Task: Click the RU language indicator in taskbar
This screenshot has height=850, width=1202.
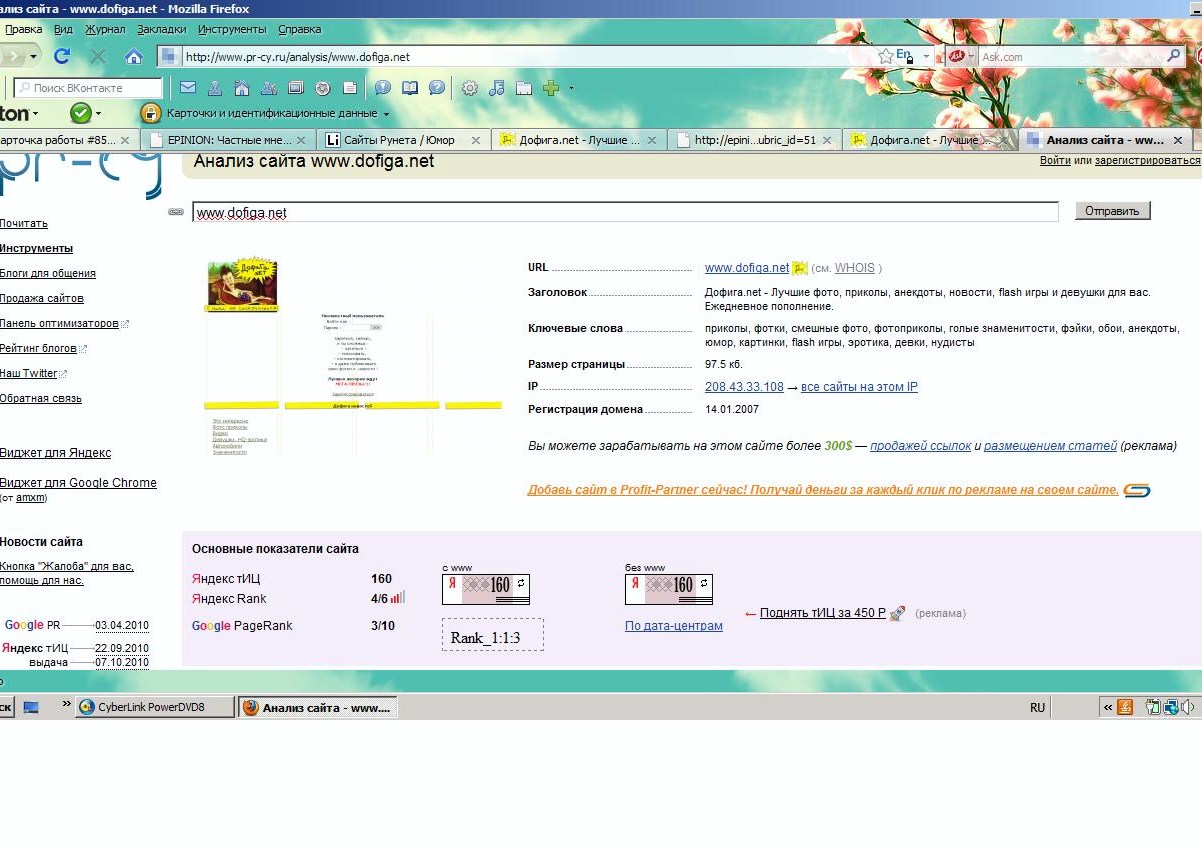Action: 1037,707
